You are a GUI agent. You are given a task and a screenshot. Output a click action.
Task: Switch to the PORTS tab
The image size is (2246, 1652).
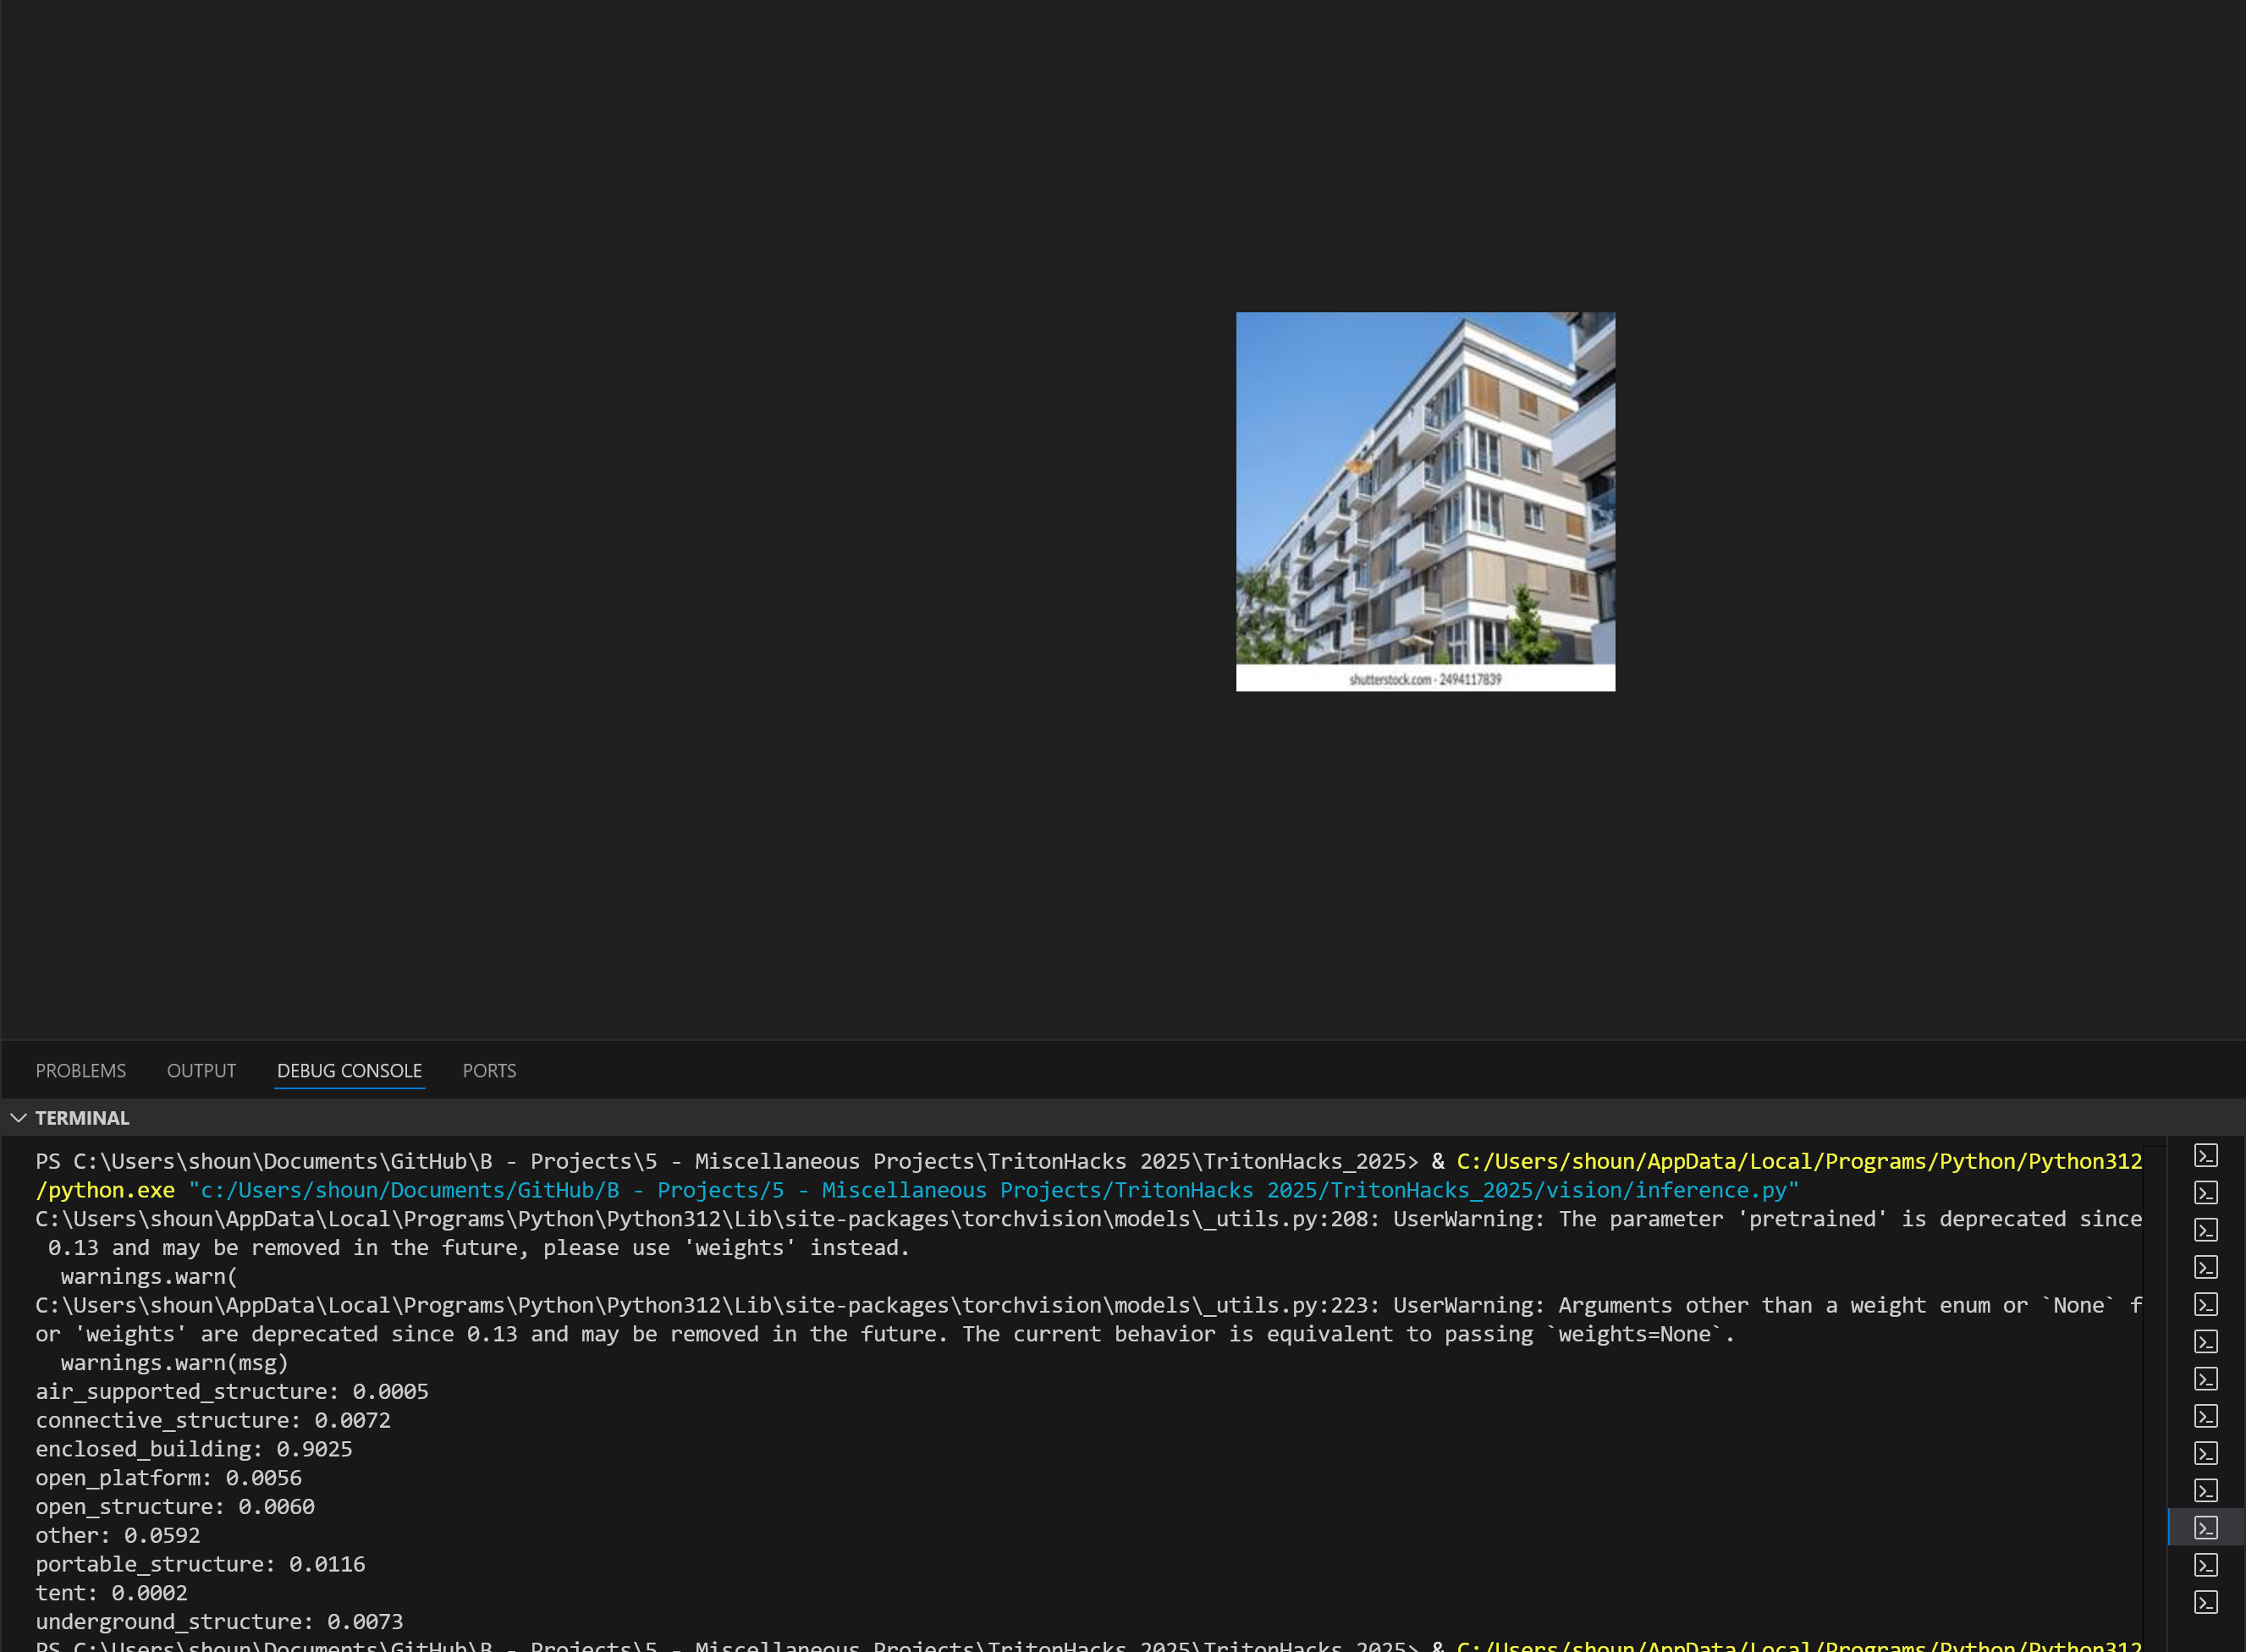(489, 1071)
